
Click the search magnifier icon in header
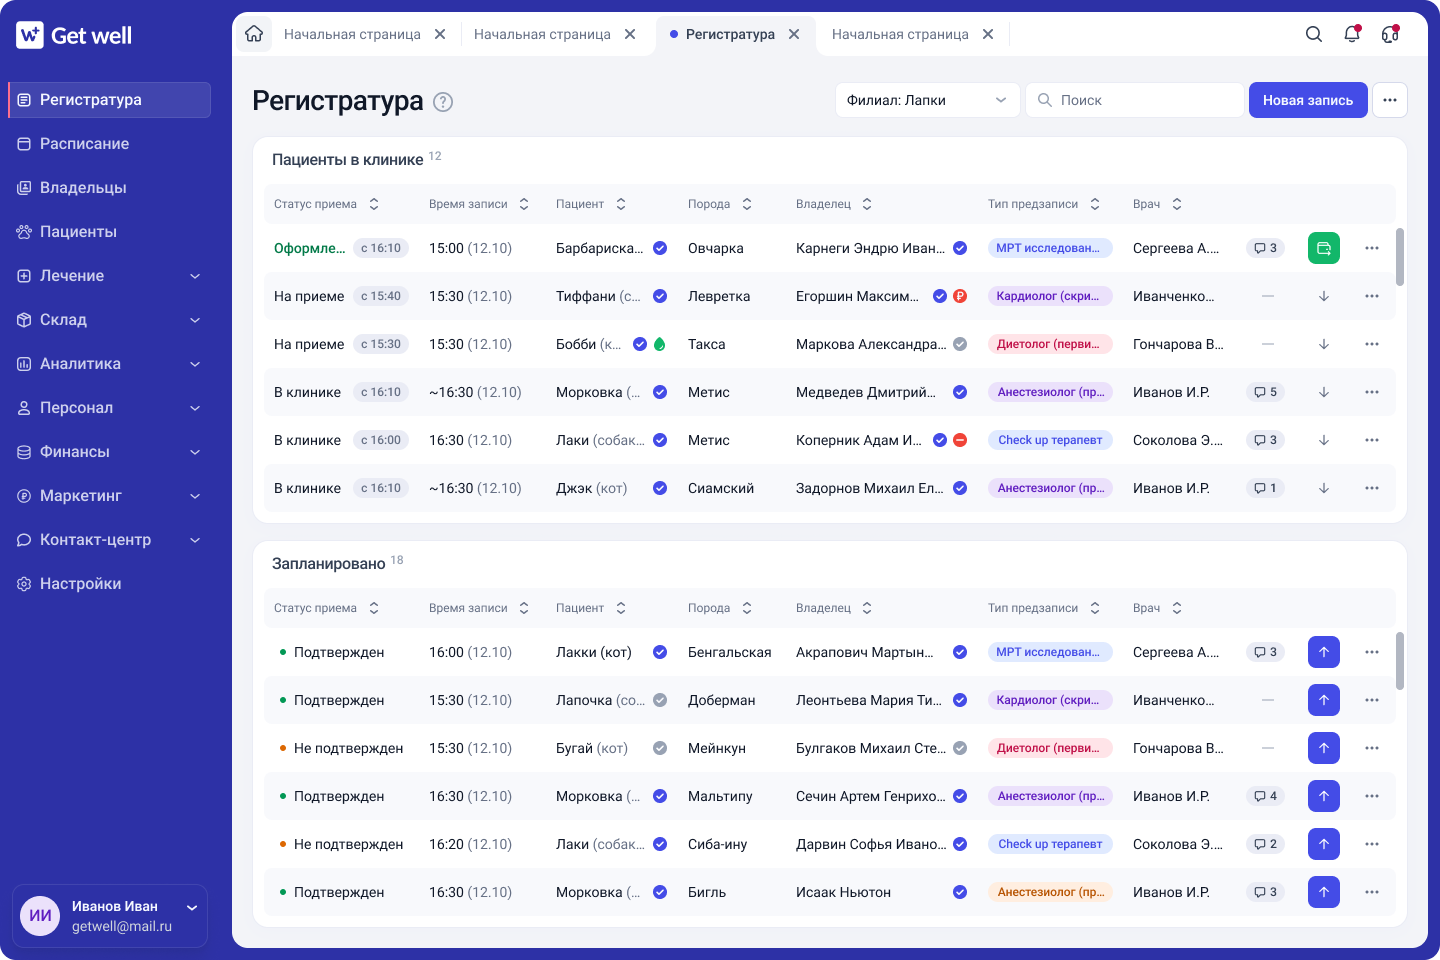1314,34
